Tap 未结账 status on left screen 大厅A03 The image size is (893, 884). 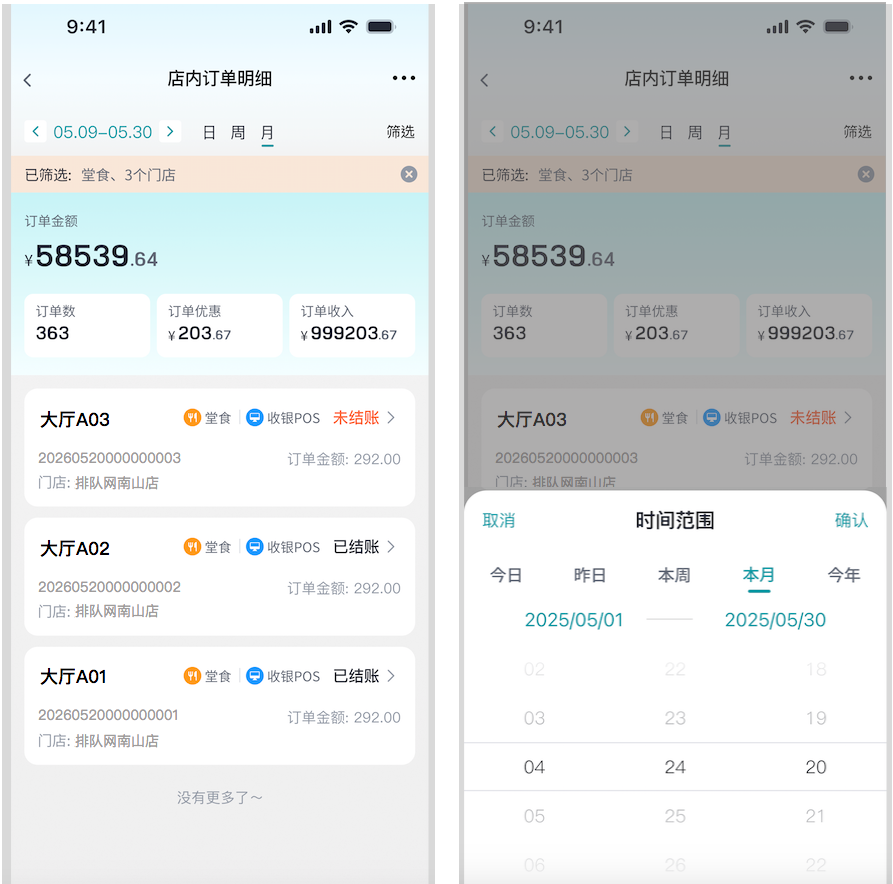click(x=356, y=418)
